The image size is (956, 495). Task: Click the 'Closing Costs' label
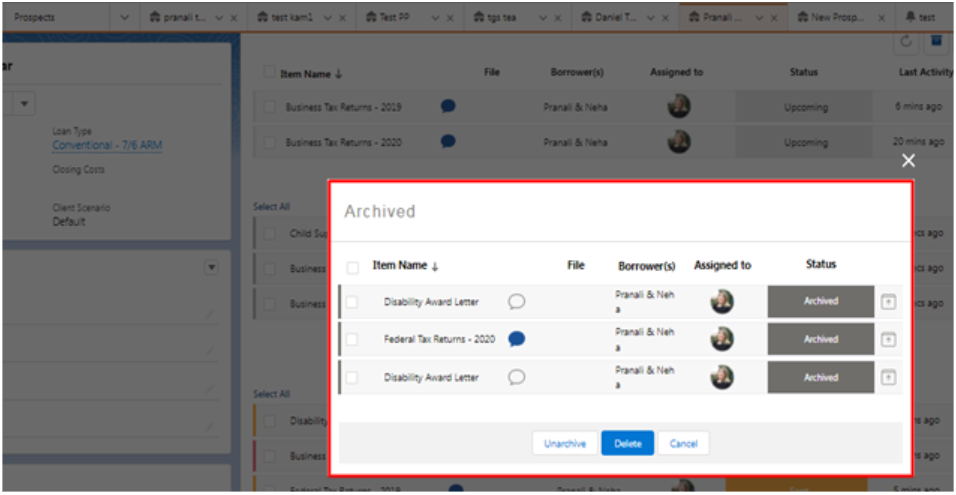tap(78, 170)
